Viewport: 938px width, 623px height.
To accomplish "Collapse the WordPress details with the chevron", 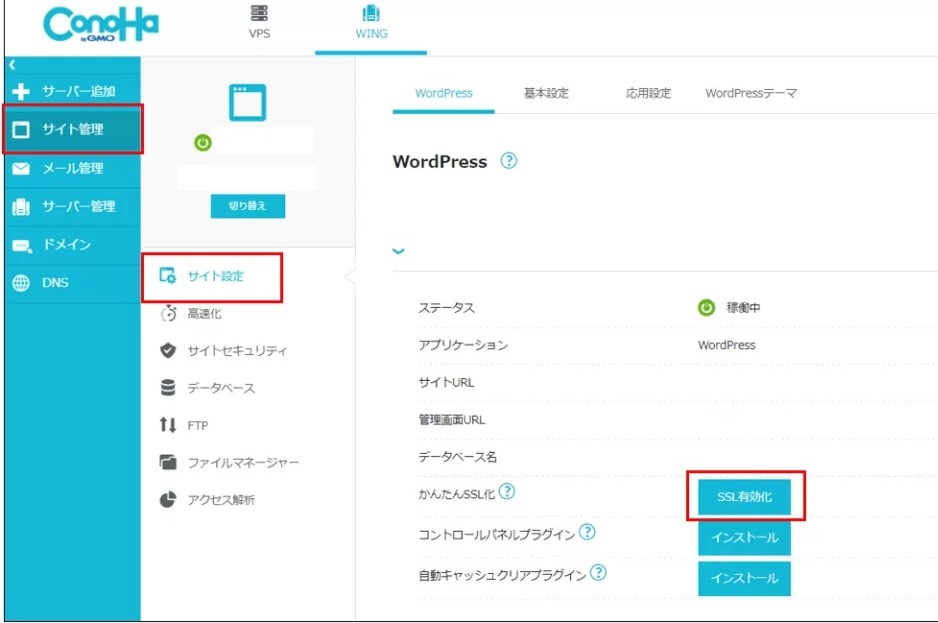I will pos(398,251).
